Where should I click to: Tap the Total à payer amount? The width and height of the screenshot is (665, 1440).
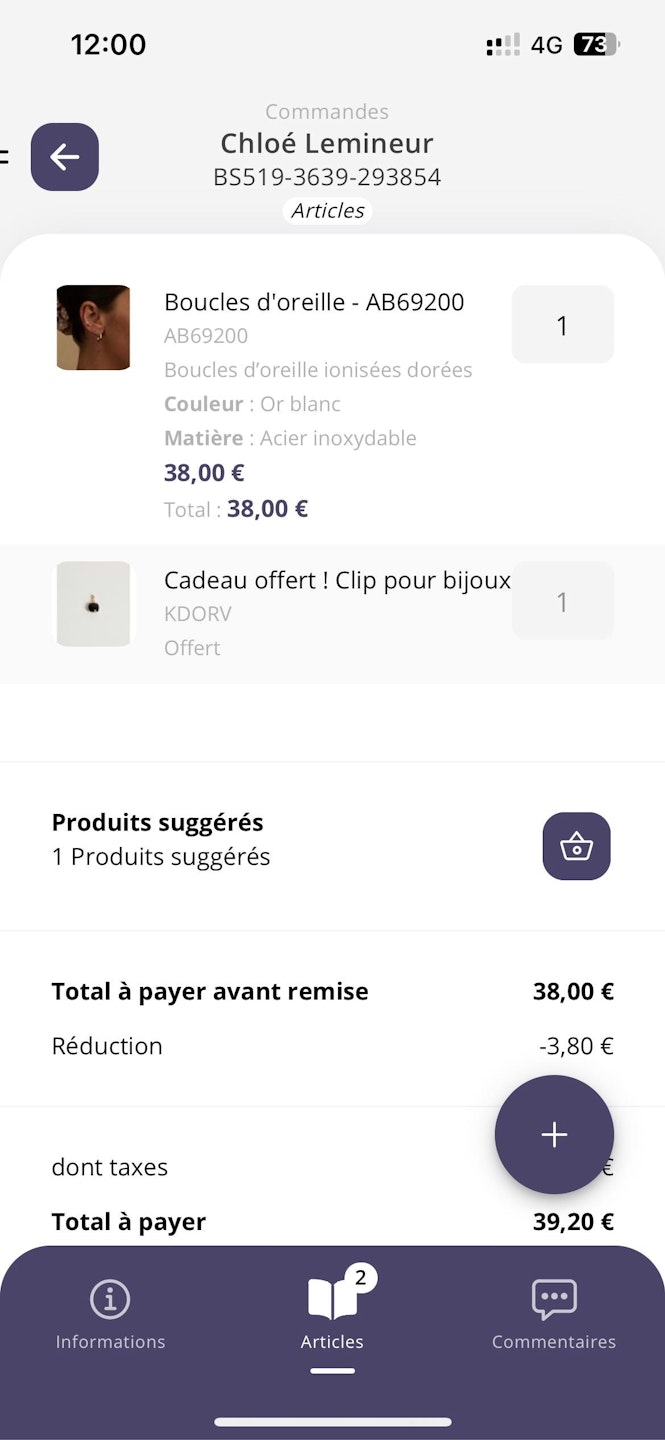[x=573, y=1222]
